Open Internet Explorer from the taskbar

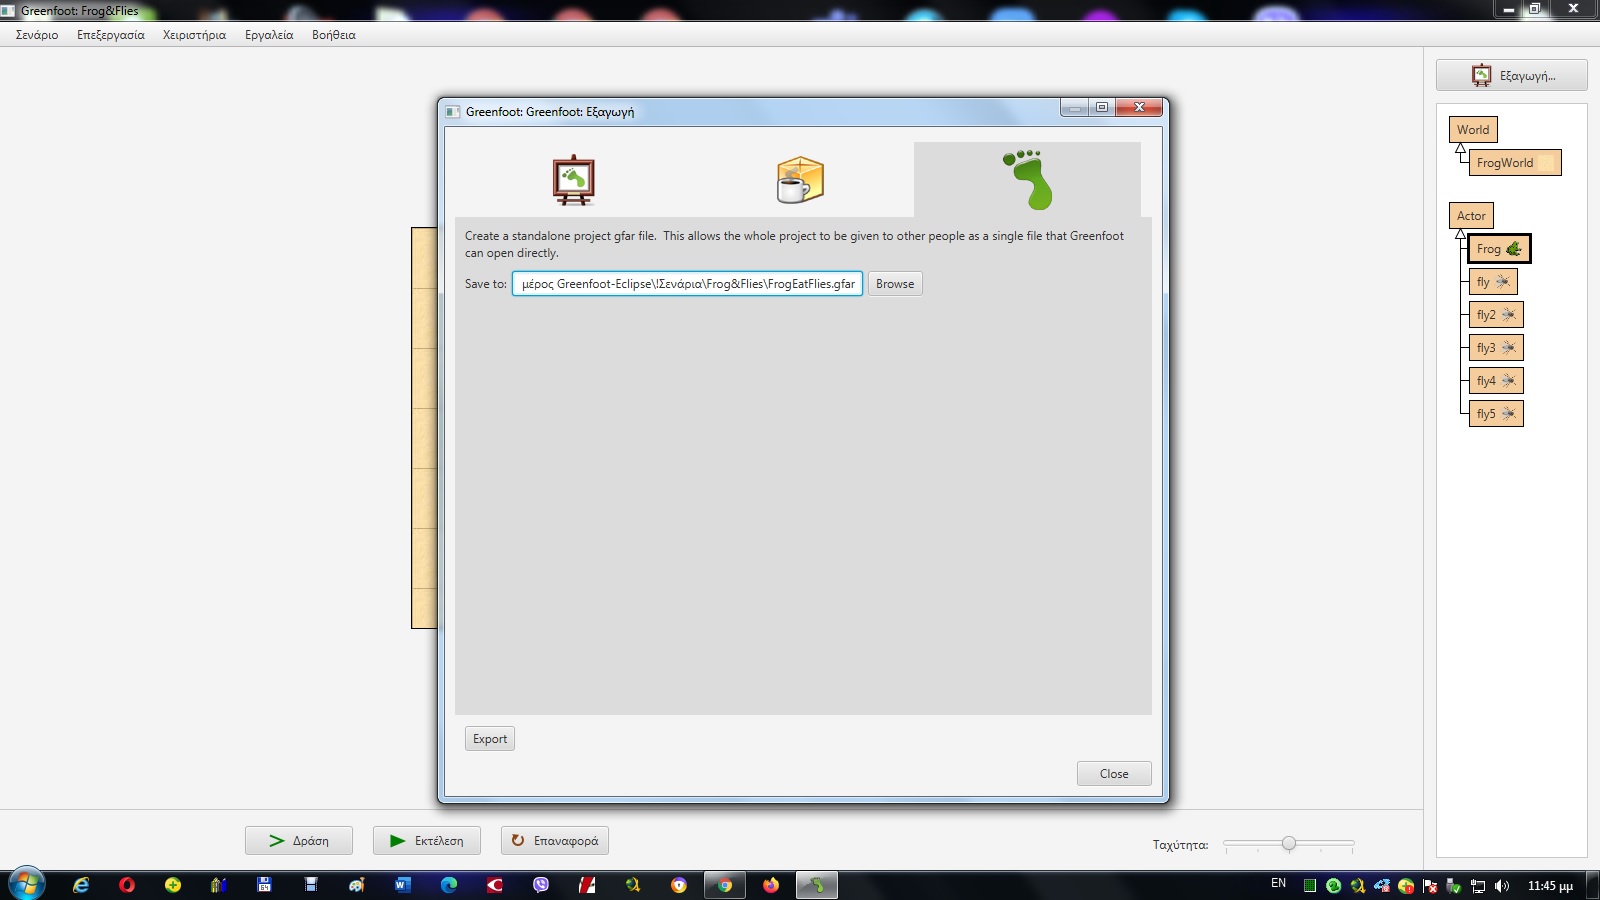click(x=81, y=885)
